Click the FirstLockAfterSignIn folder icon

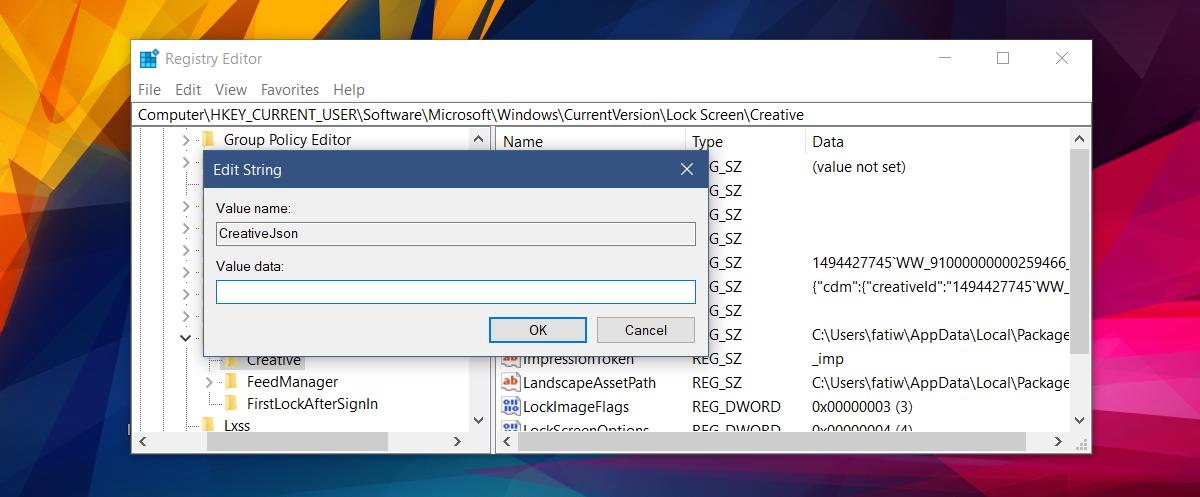coord(231,404)
